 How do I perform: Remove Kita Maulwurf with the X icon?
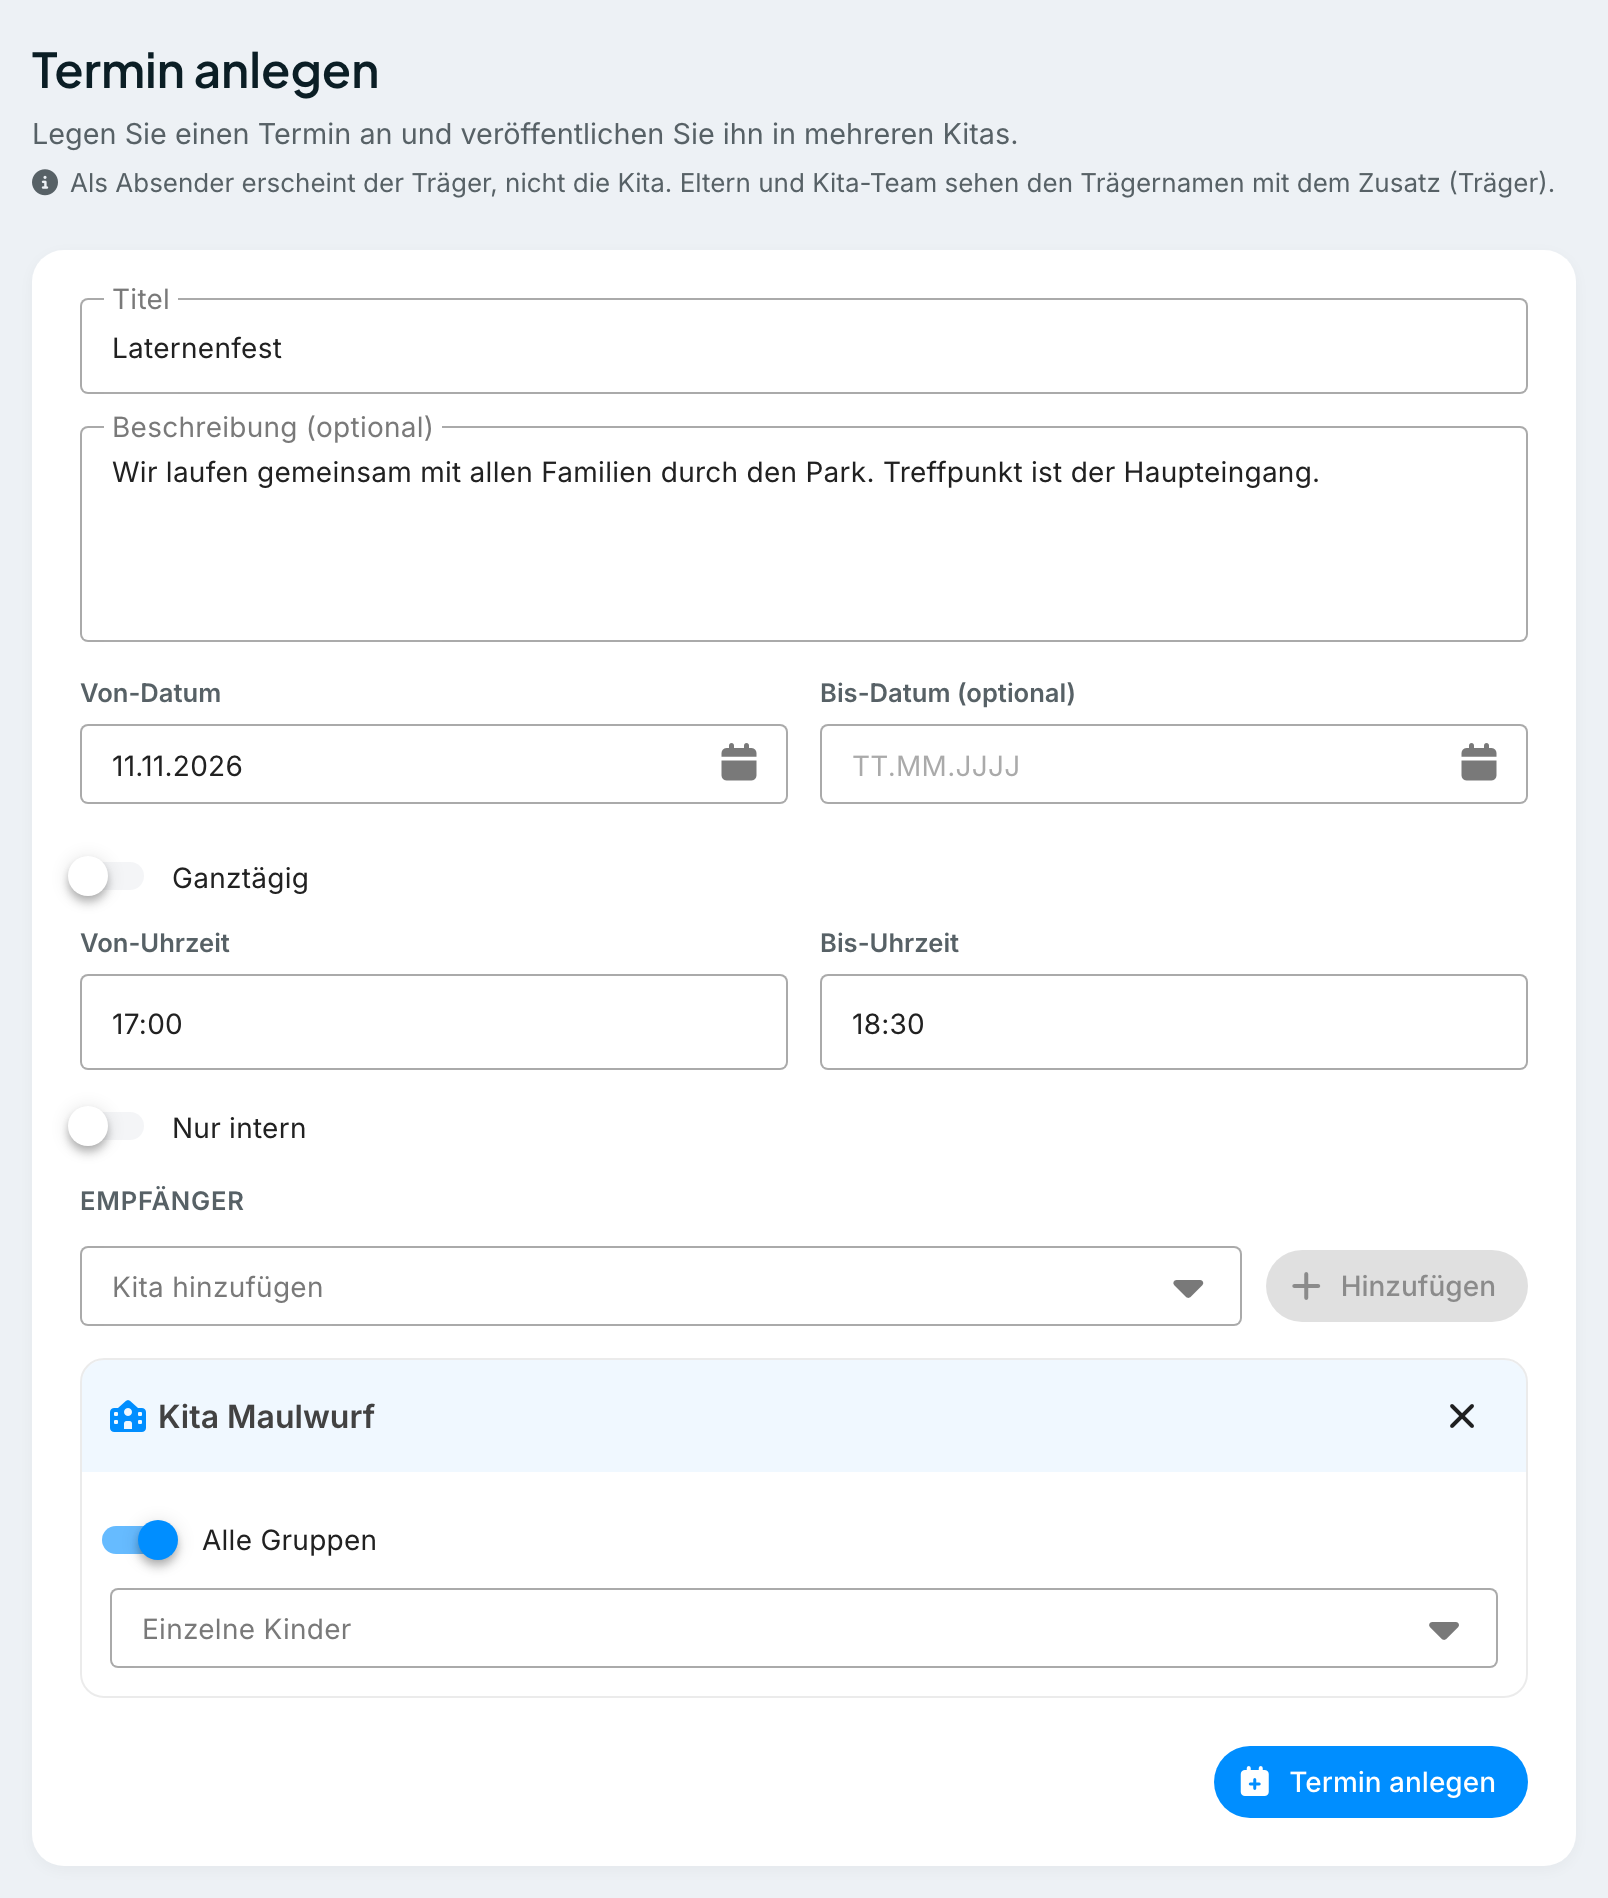point(1462,1416)
